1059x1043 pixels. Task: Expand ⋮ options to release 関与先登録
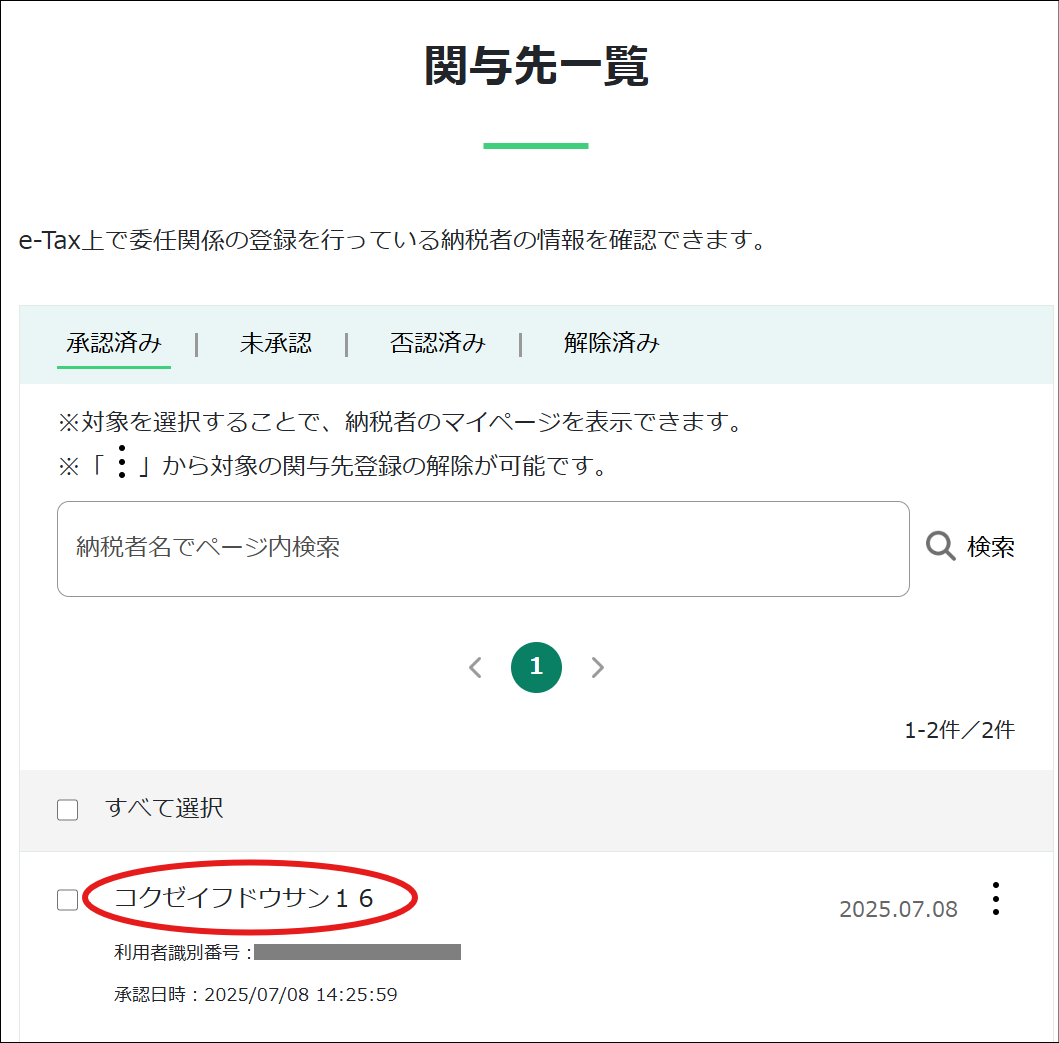tap(996, 899)
